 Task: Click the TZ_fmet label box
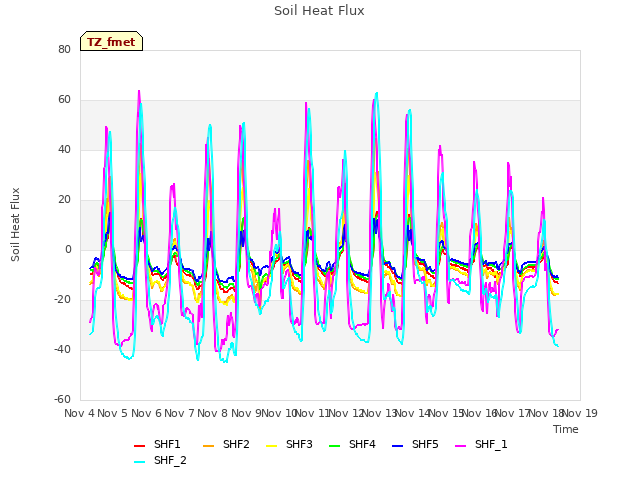(x=111, y=41)
